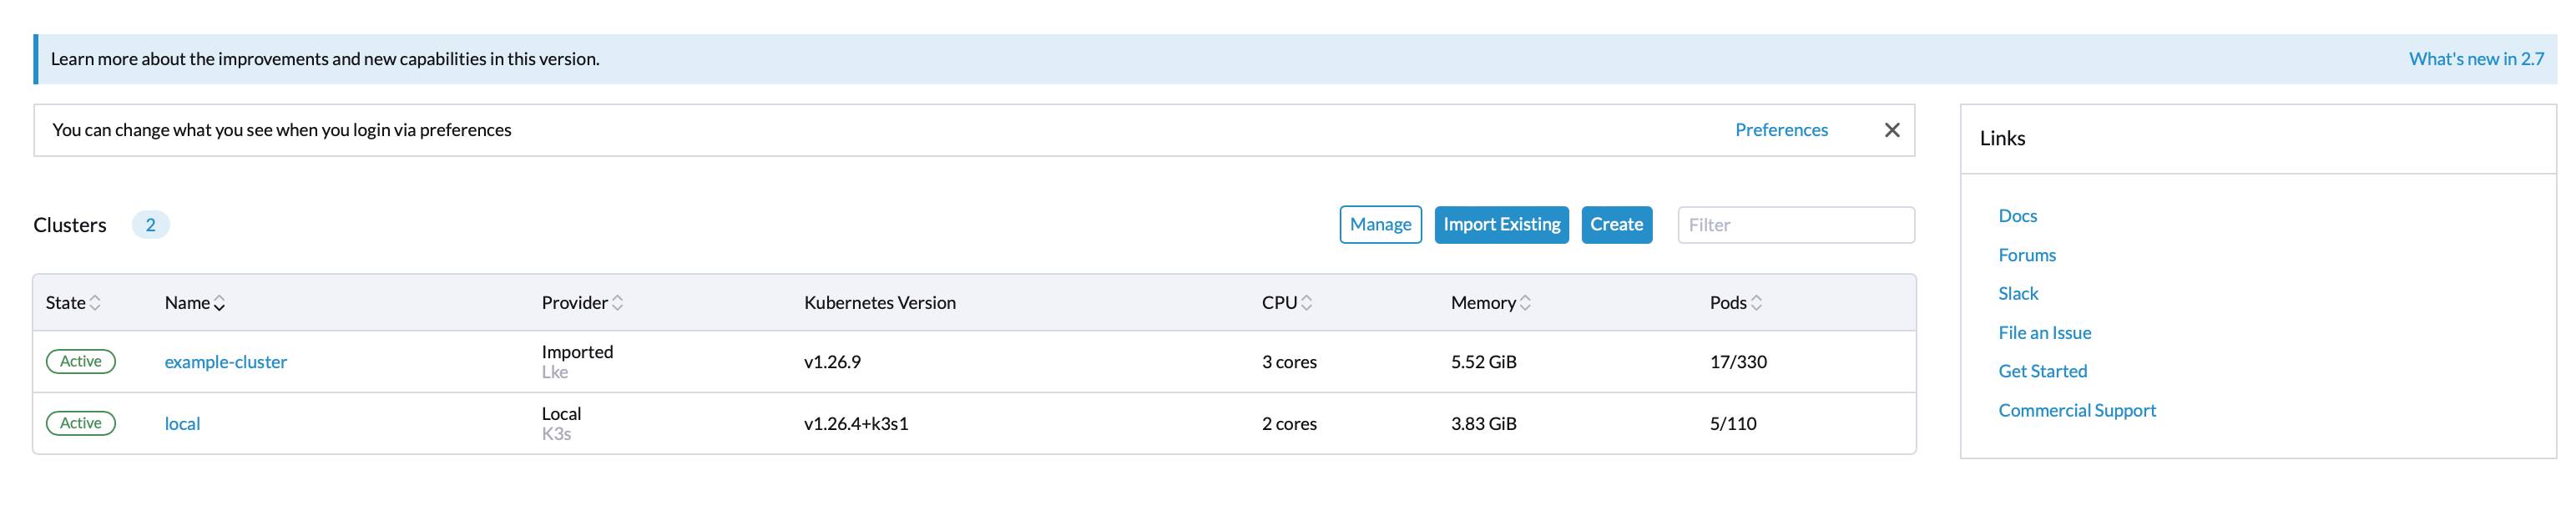Viewport: 2576px width, 516px height.
Task: Open the Preferences link
Action: coord(1780,130)
